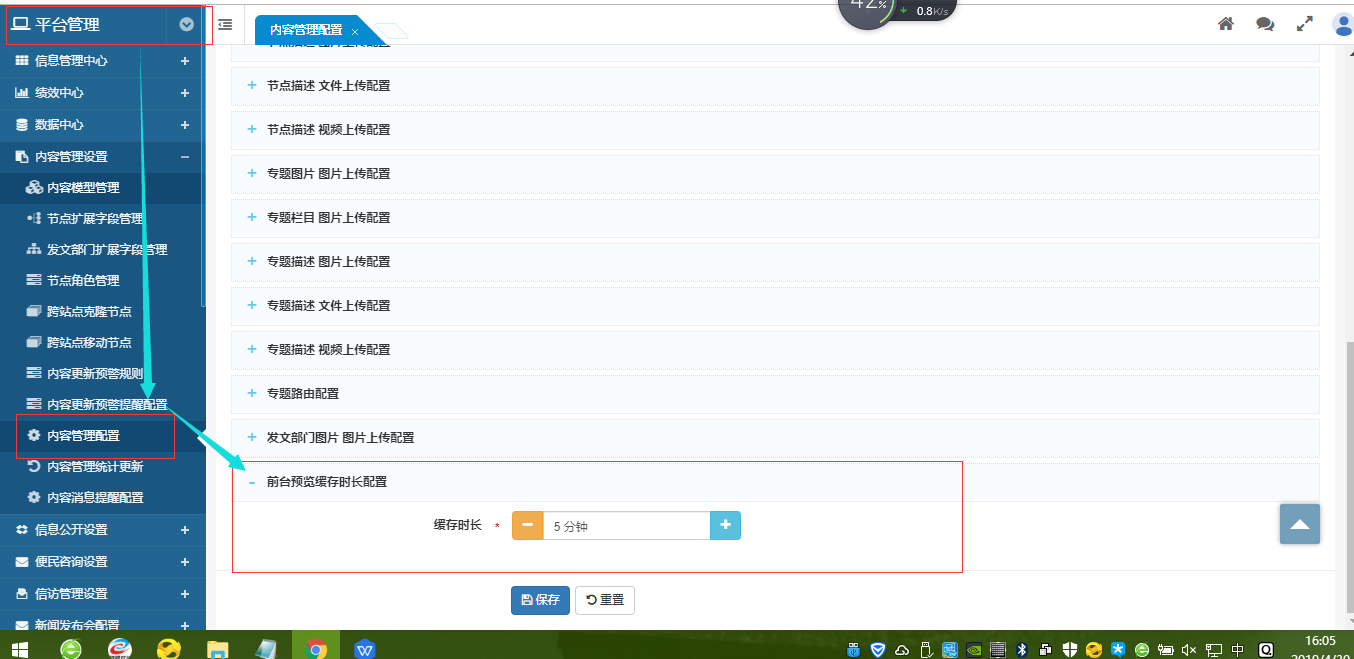Open the user avatar profile icon
1354x659 pixels.
pyautogui.click(x=1343, y=24)
